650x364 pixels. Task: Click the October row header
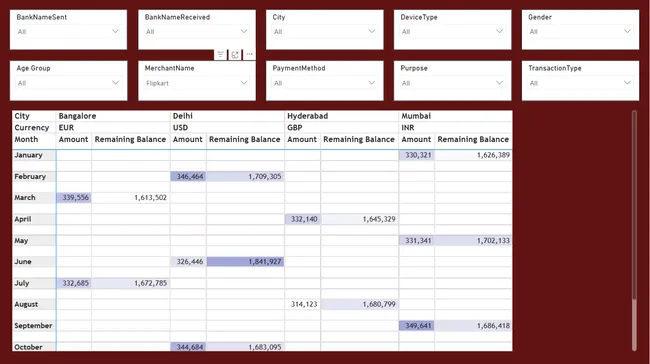[x=34, y=347]
